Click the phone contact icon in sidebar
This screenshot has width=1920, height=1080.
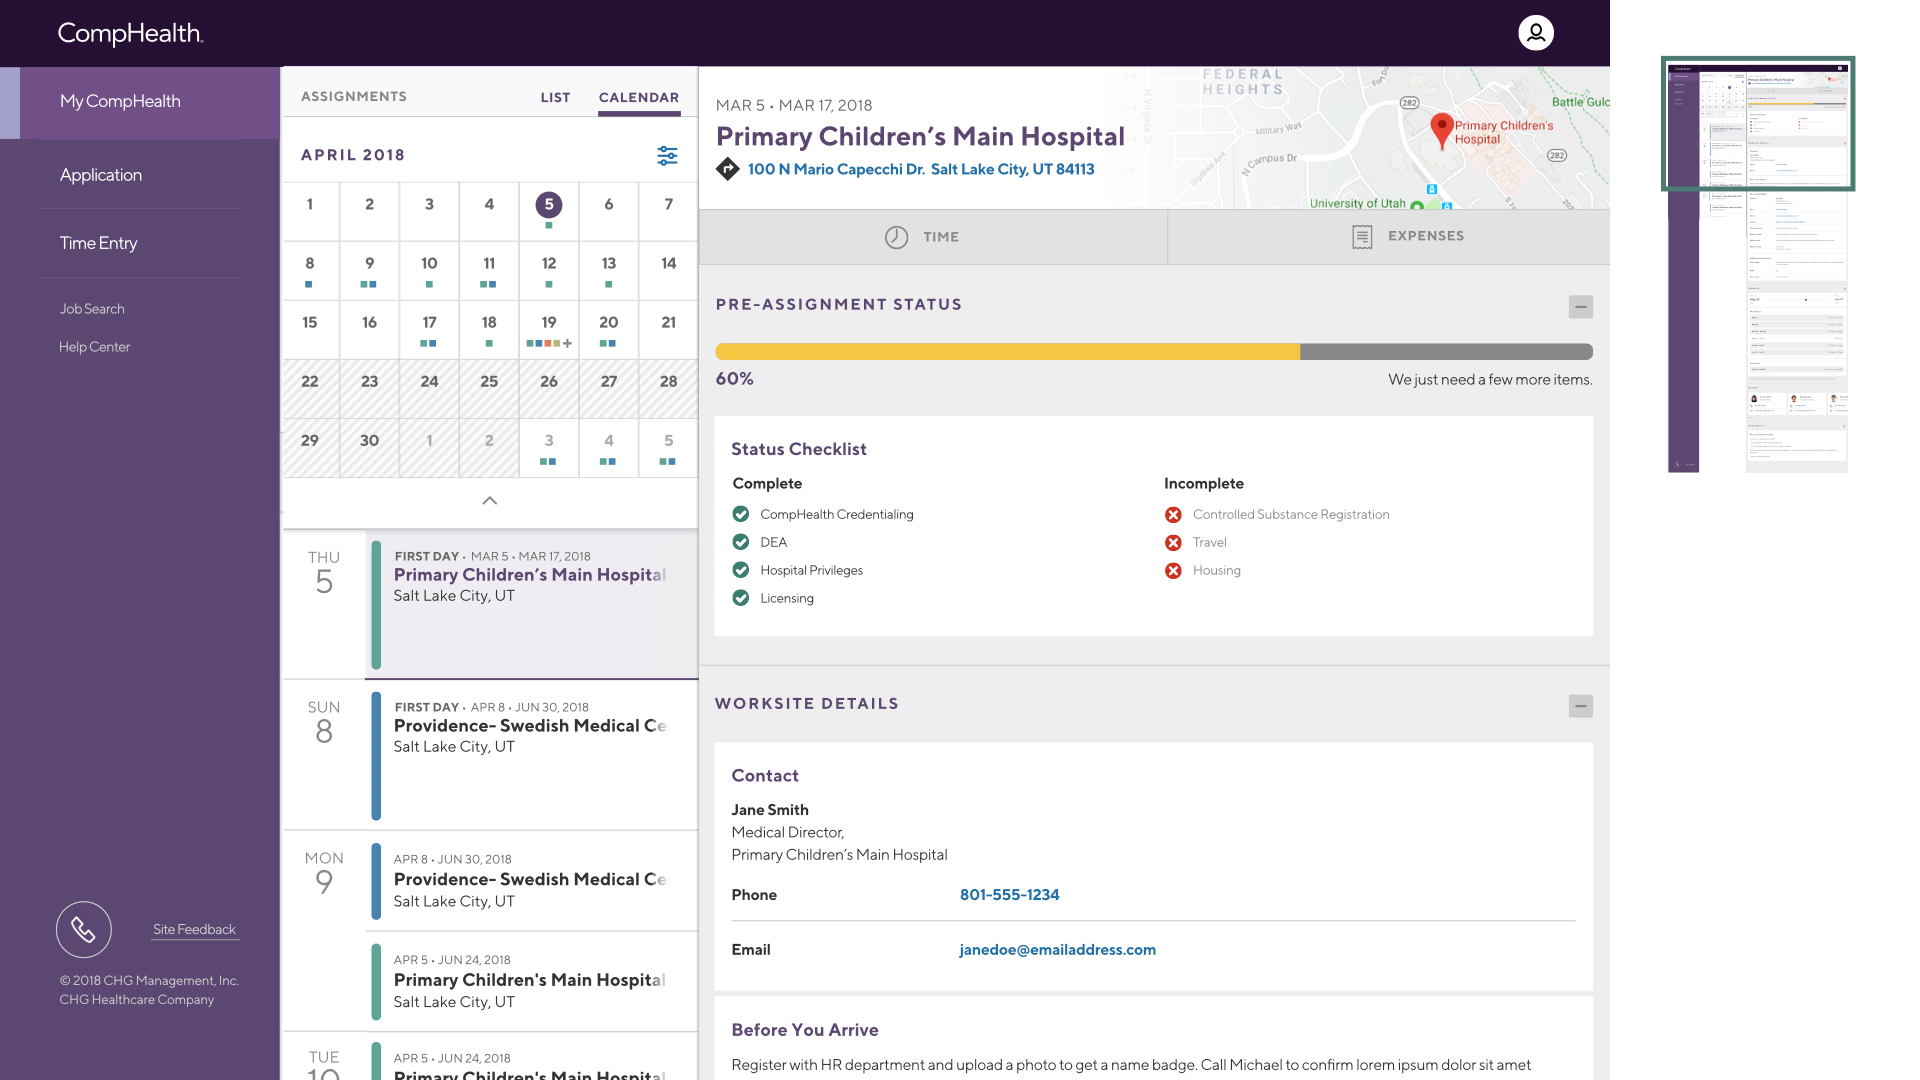(84, 930)
